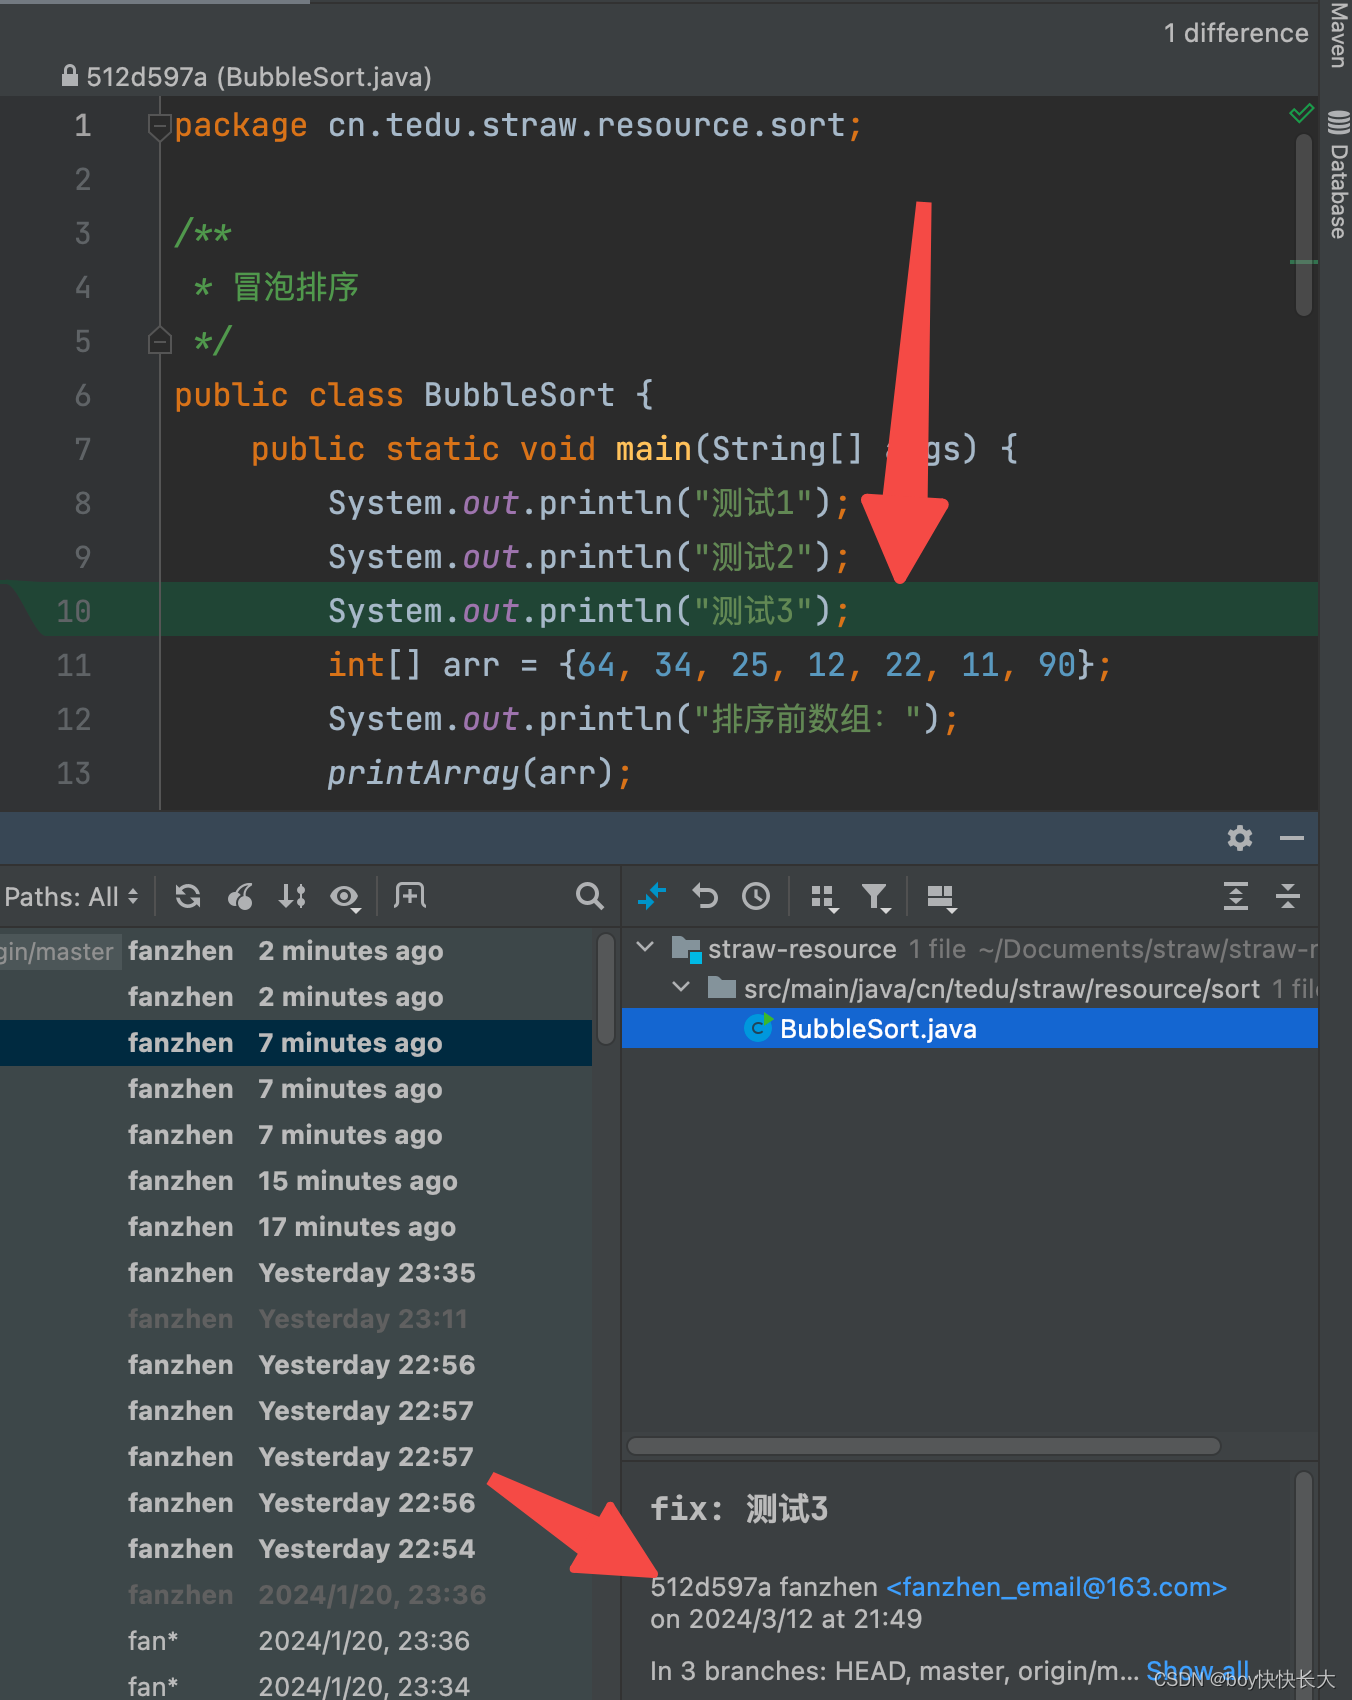Viewport: 1352px width, 1700px height.
Task: Open the changes filter funnel dropdown
Action: (x=876, y=898)
